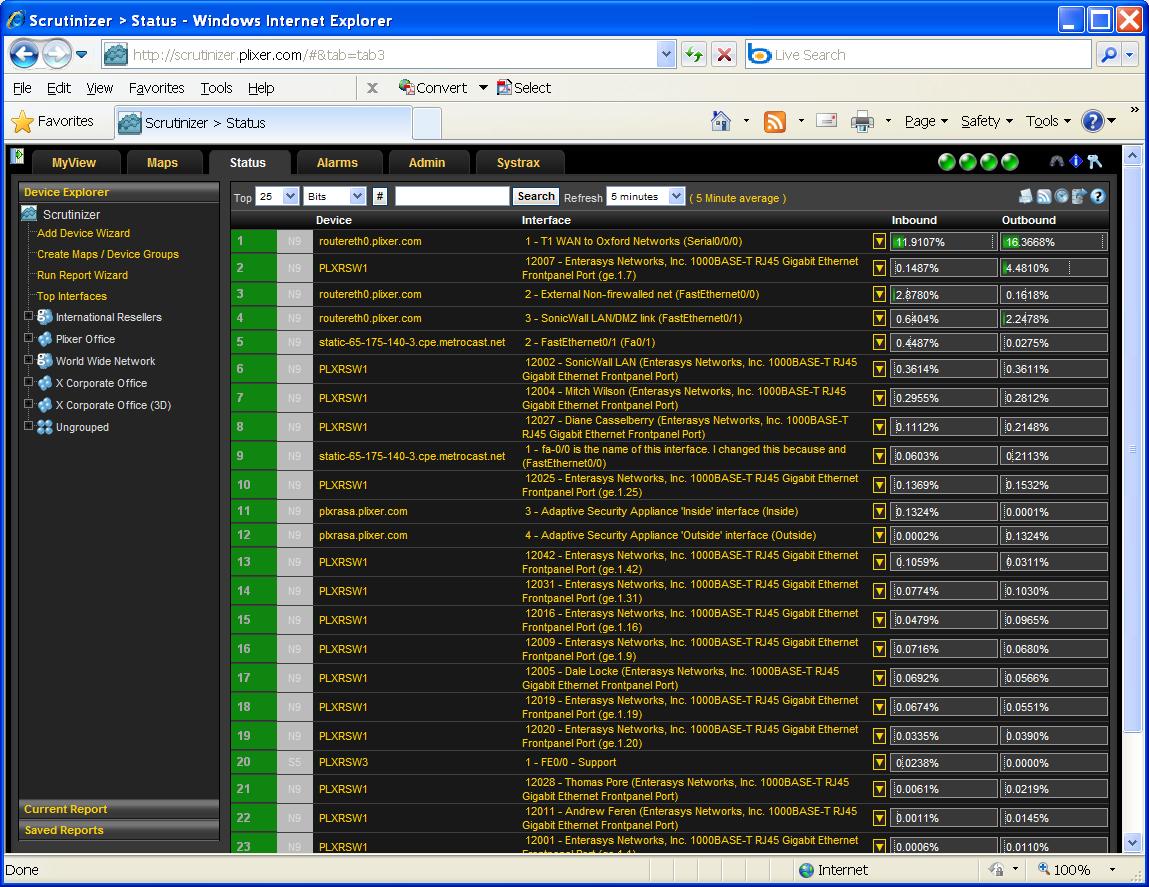Image resolution: width=1149 pixels, height=887 pixels.
Task: Click the gray arch icon near the status lights
Action: coord(1056,161)
